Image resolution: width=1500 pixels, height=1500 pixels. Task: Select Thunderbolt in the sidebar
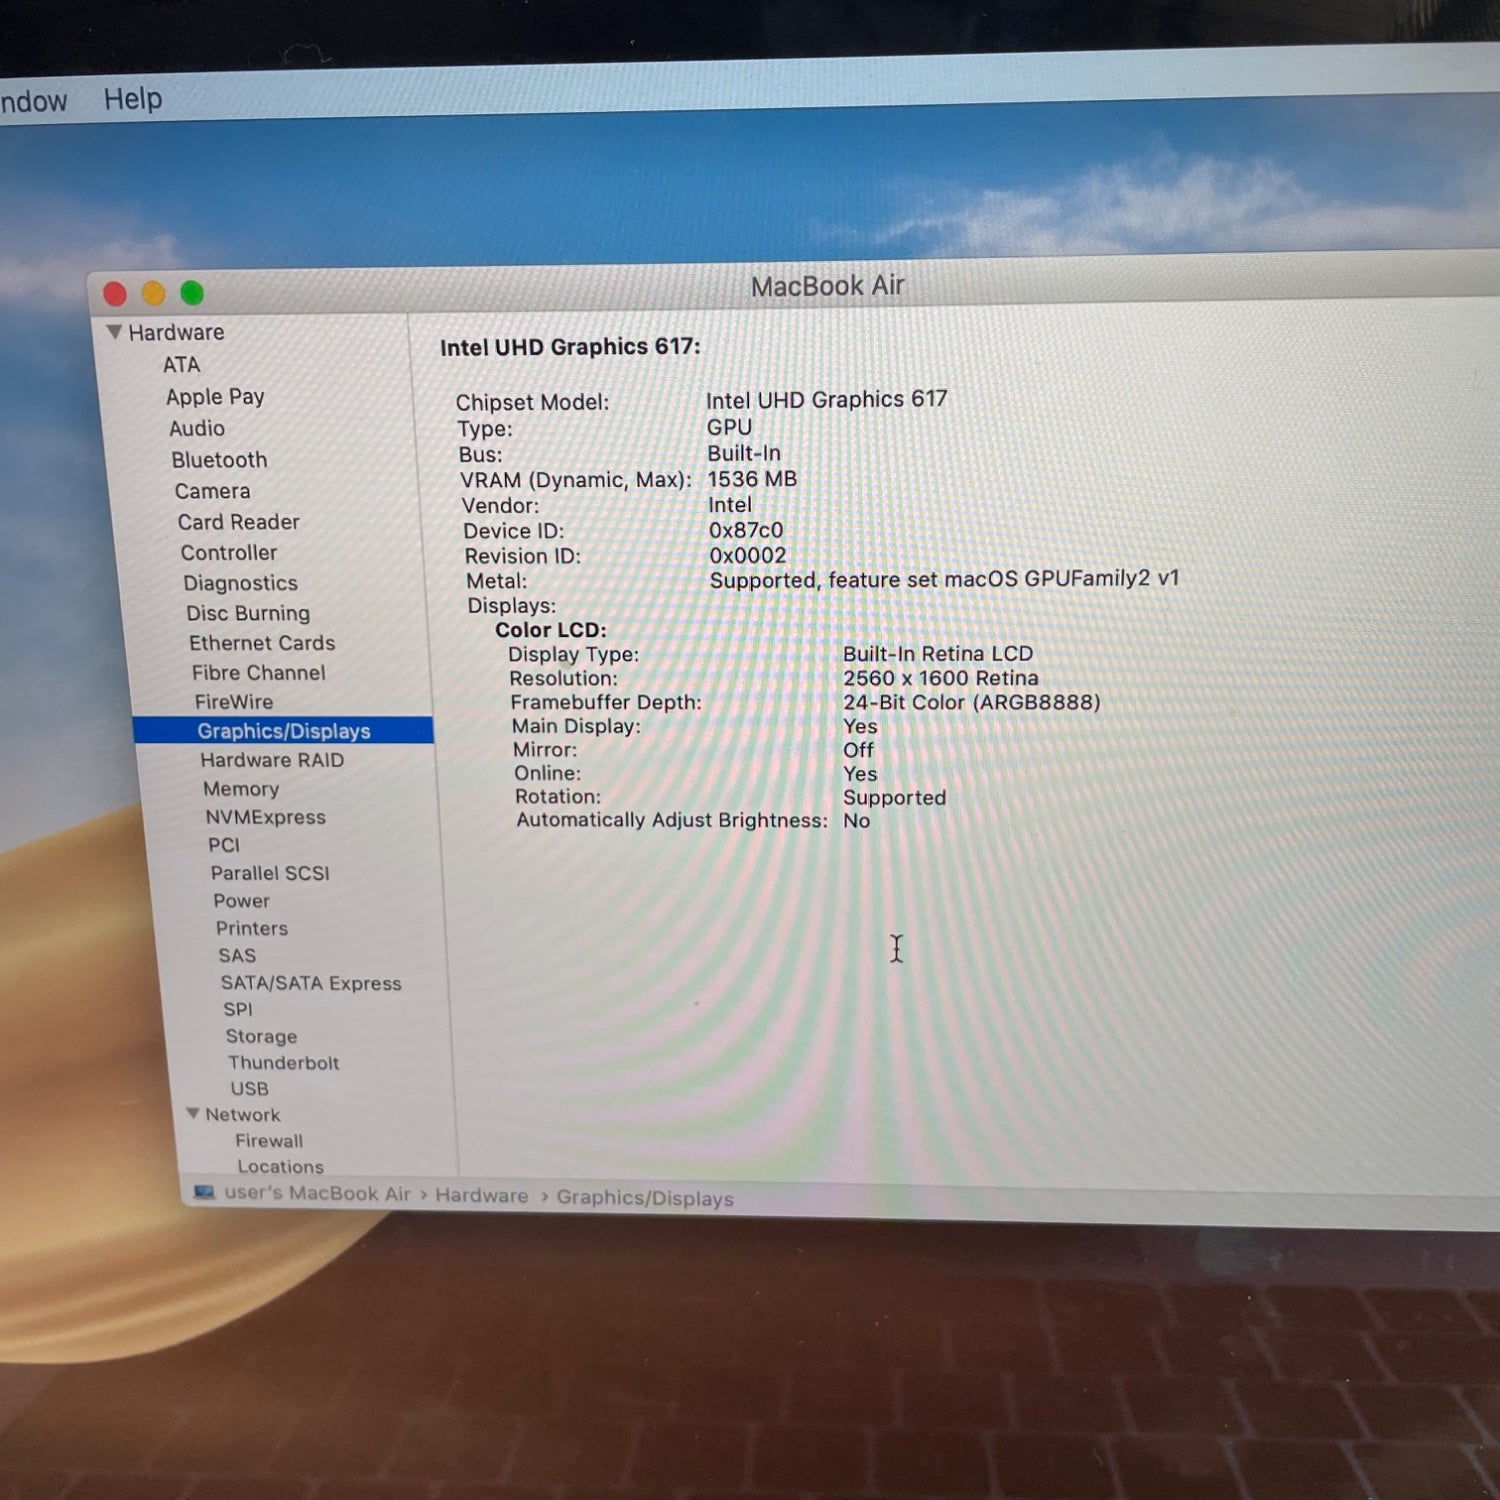[x=283, y=1063]
